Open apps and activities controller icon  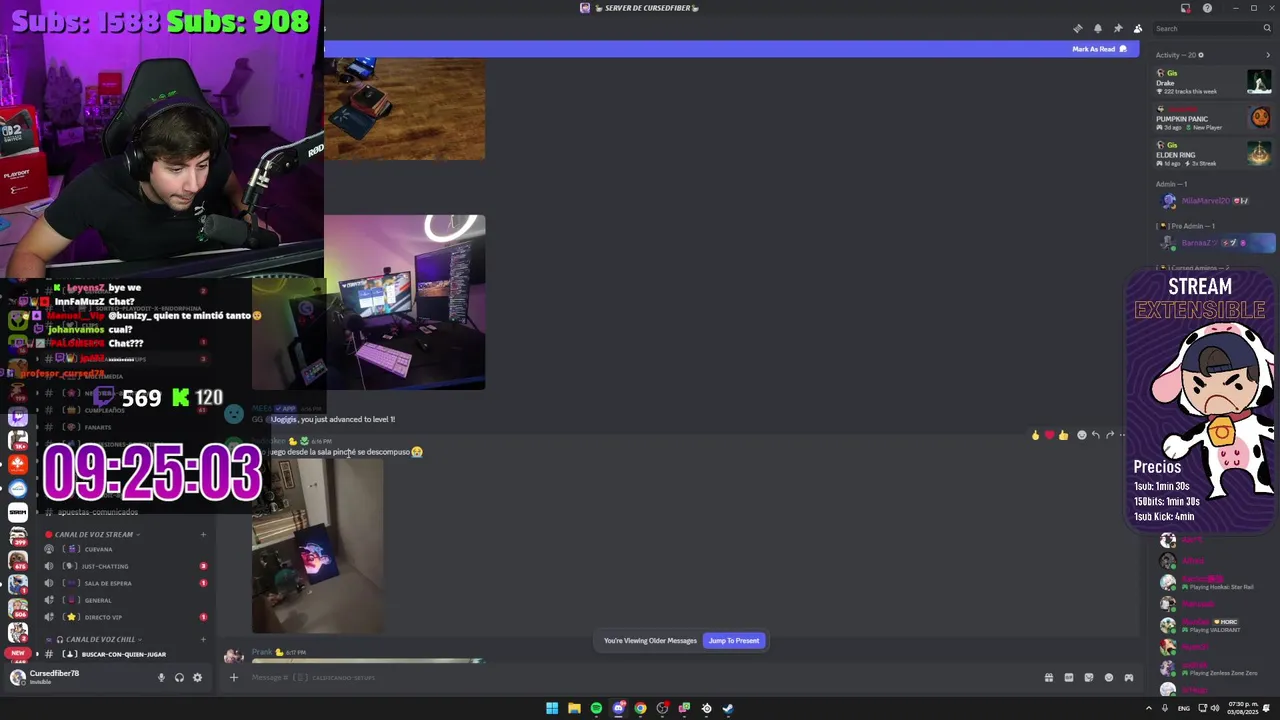click(1129, 677)
